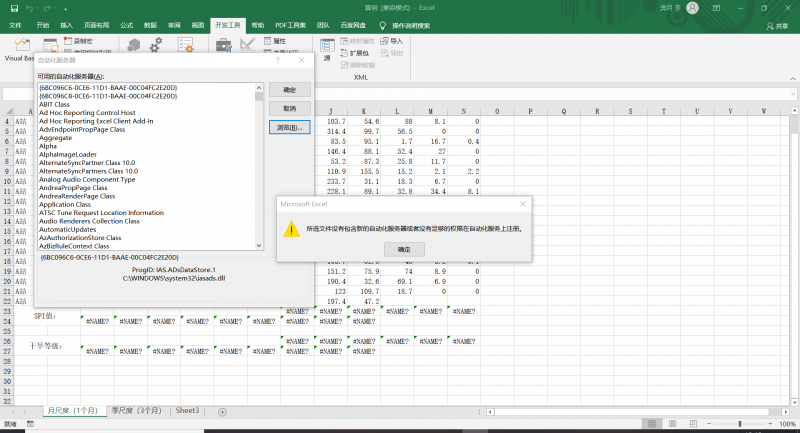Open the 公式 (Formulas) ribbon tab
This screenshot has height=433, width=800.
pos(127,24)
